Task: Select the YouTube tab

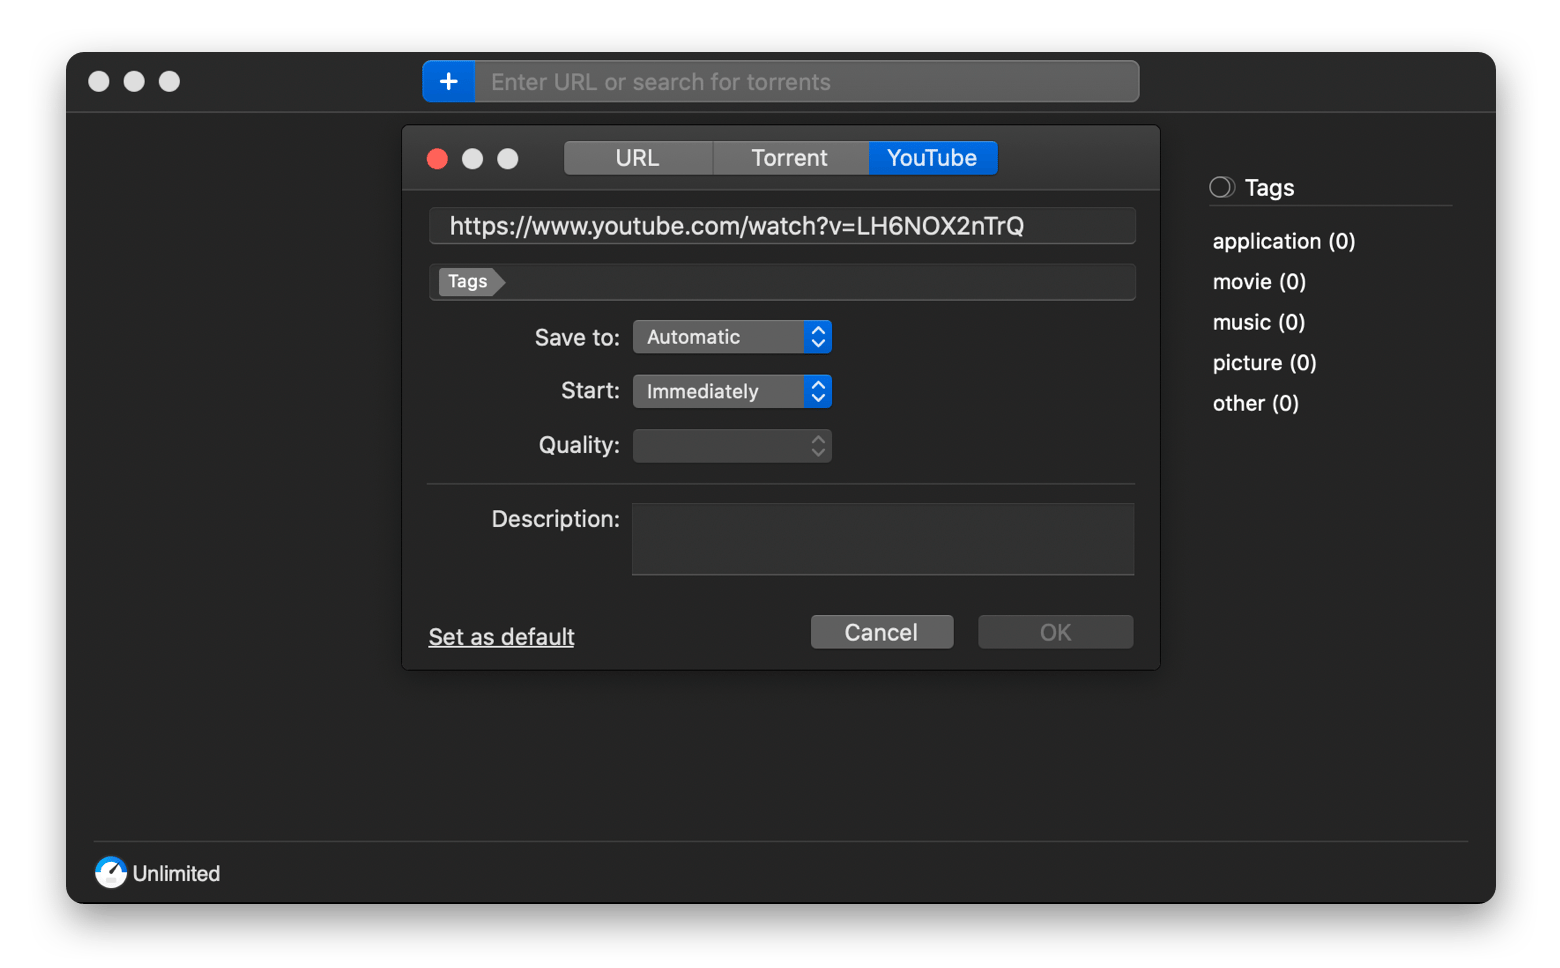Action: (932, 158)
